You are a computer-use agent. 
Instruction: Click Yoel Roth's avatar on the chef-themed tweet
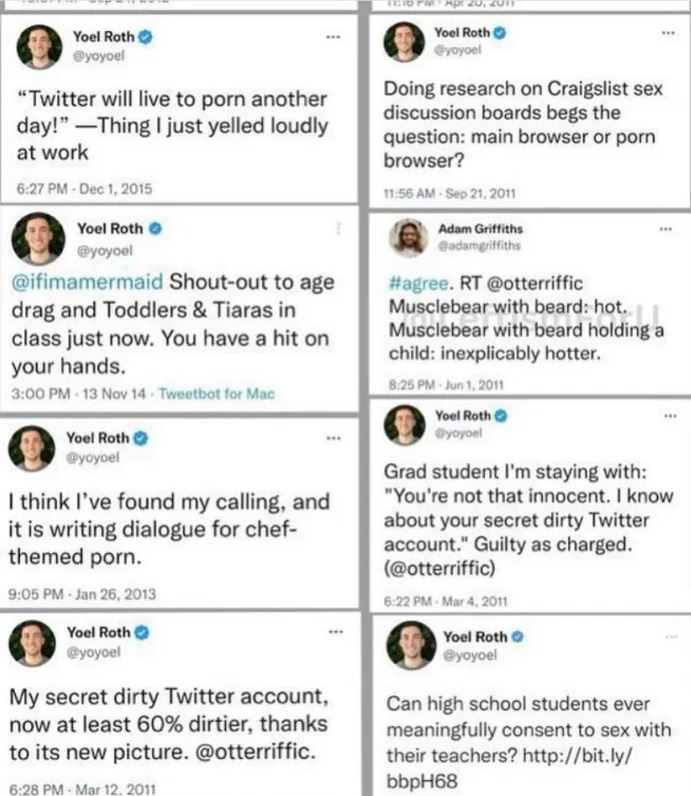(32, 447)
